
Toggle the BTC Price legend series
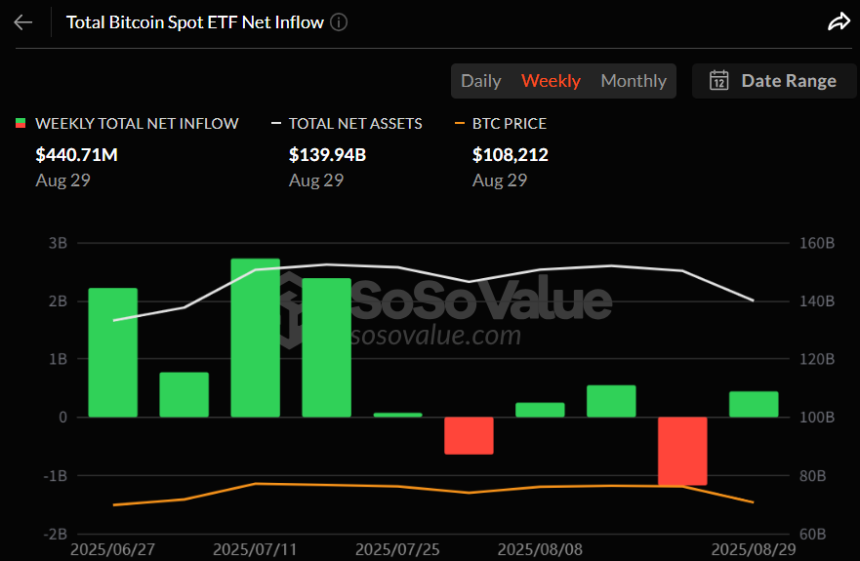510,124
